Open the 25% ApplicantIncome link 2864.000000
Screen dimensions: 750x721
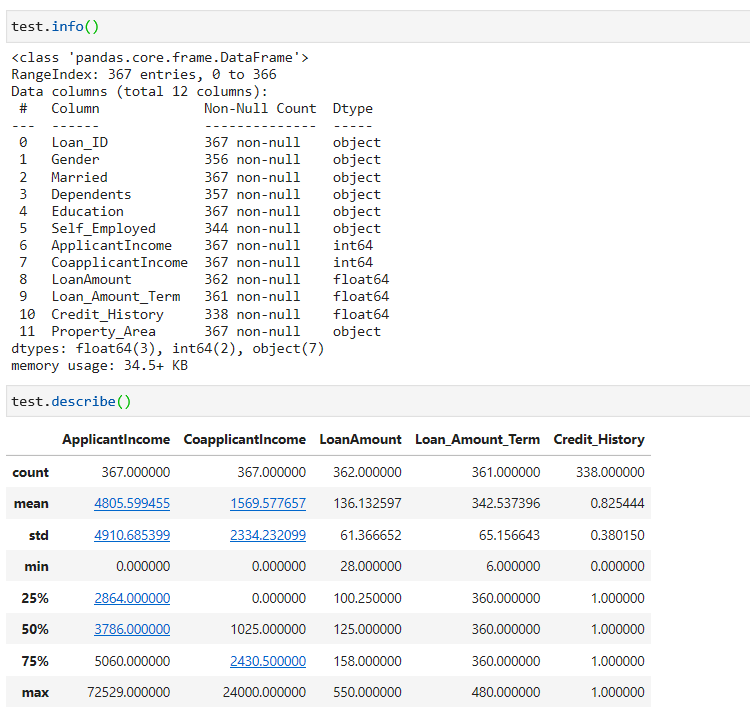tap(132, 598)
